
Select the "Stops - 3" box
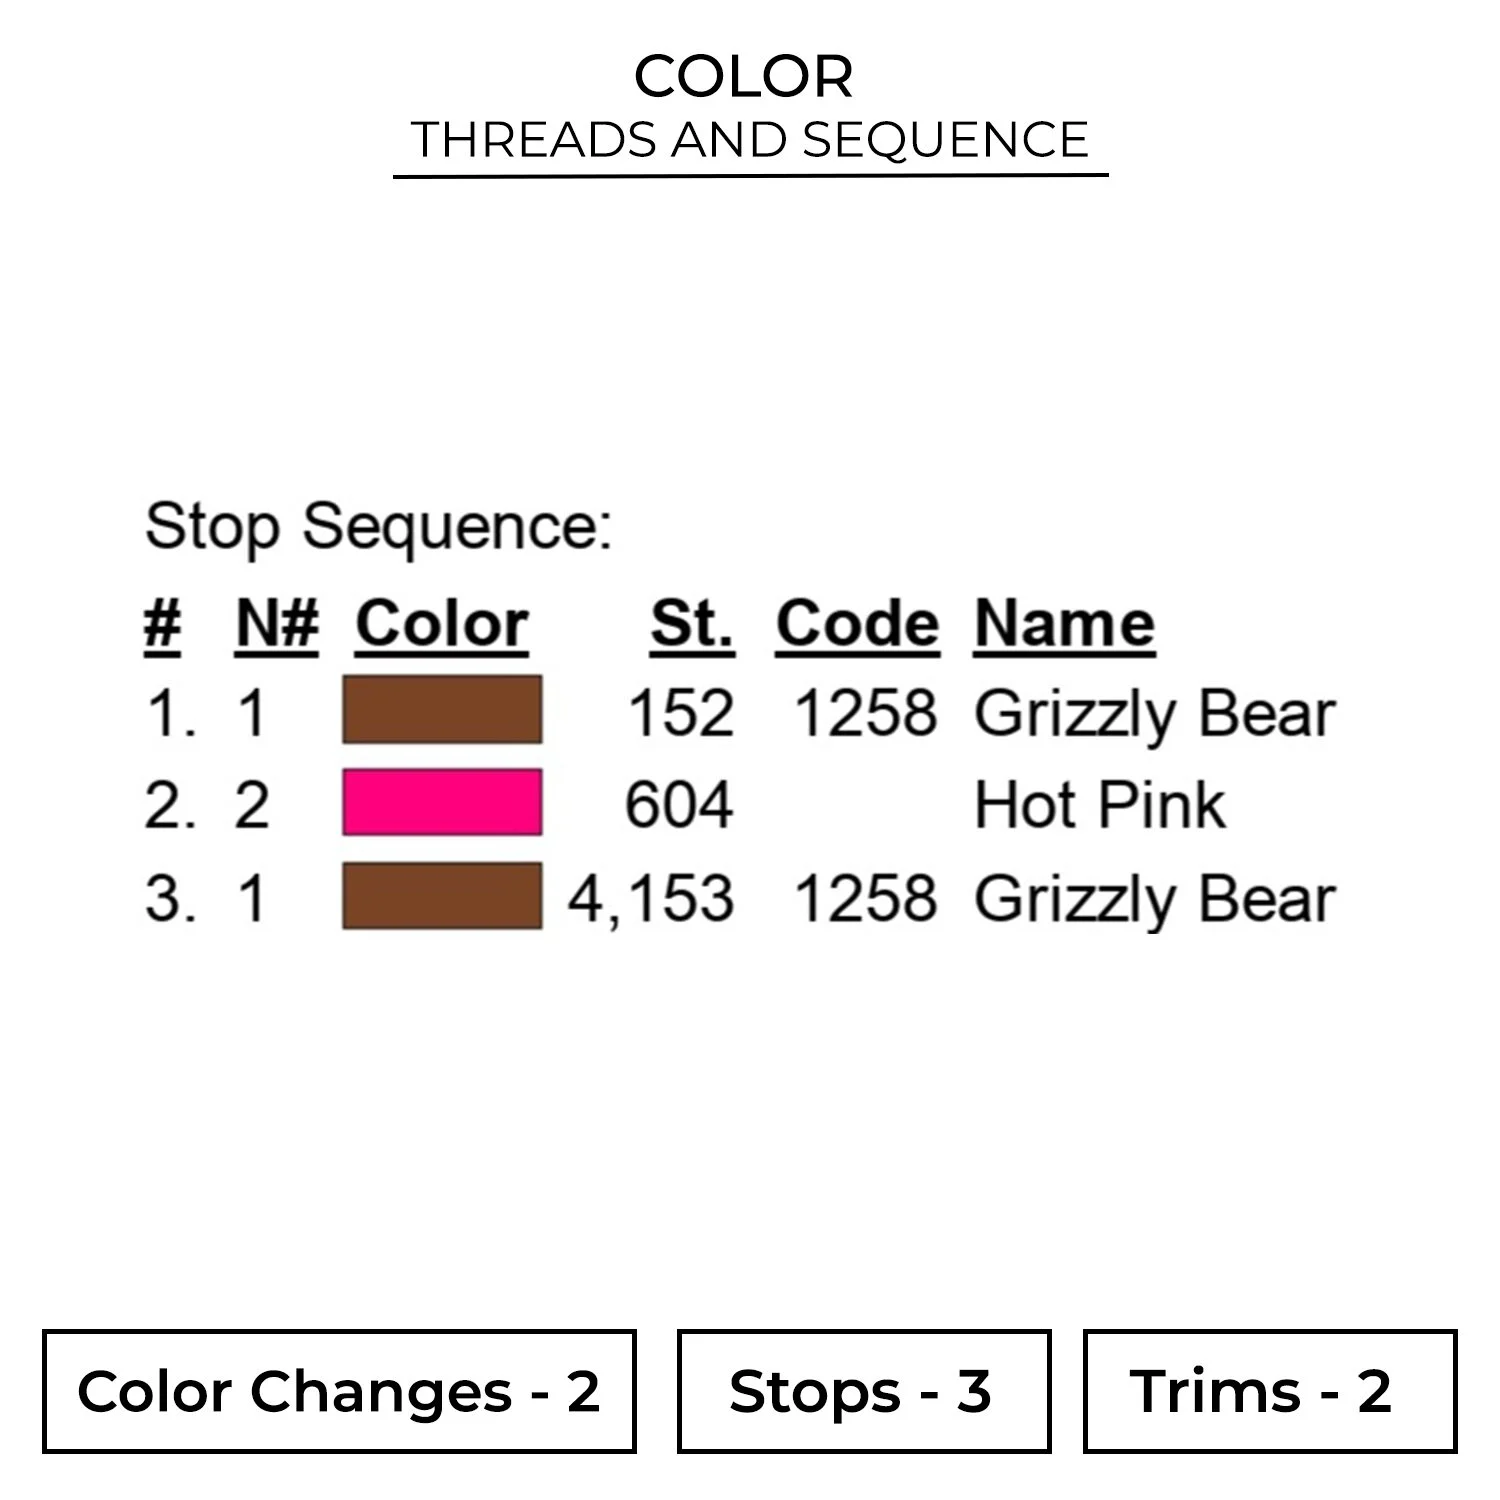(863, 1391)
